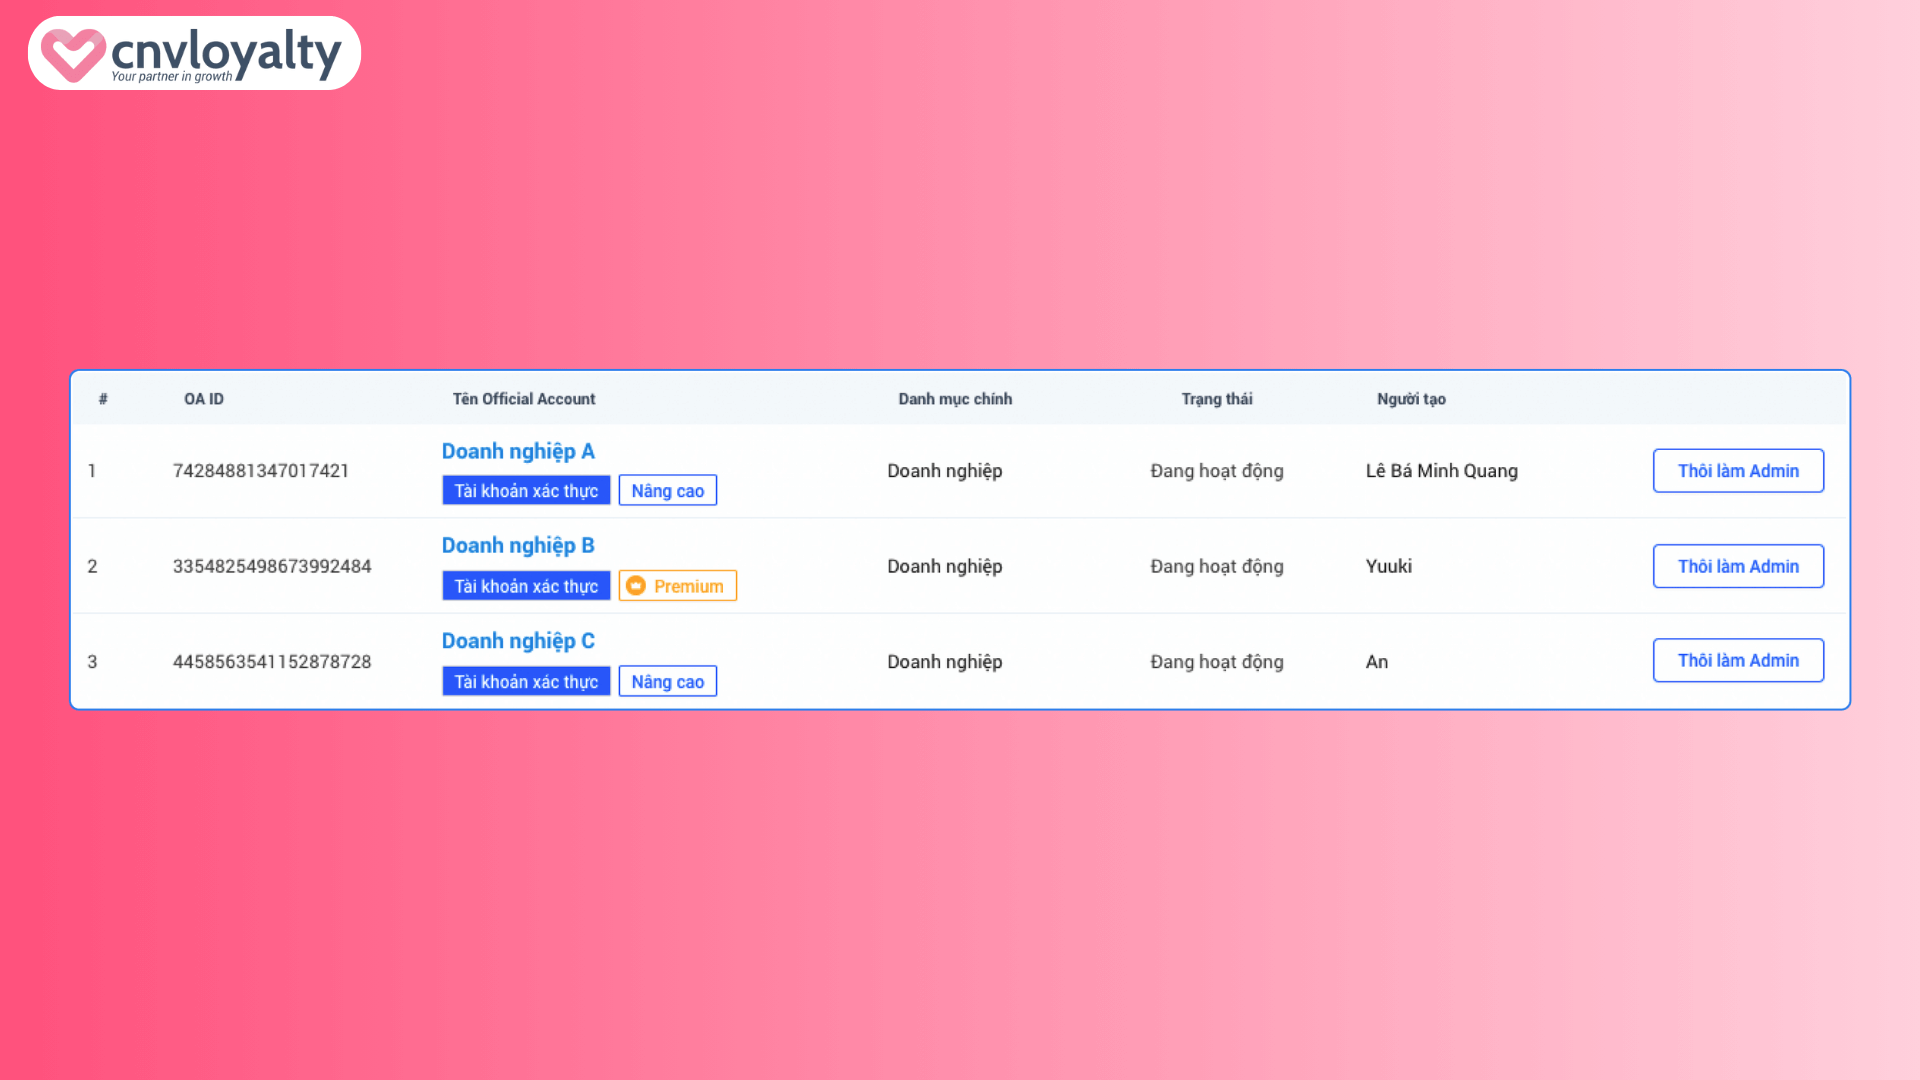Image resolution: width=1920 pixels, height=1080 pixels.
Task: Click Tài khoản xác thực badge for Doanh nghiệp C
Action: [x=526, y=680]
